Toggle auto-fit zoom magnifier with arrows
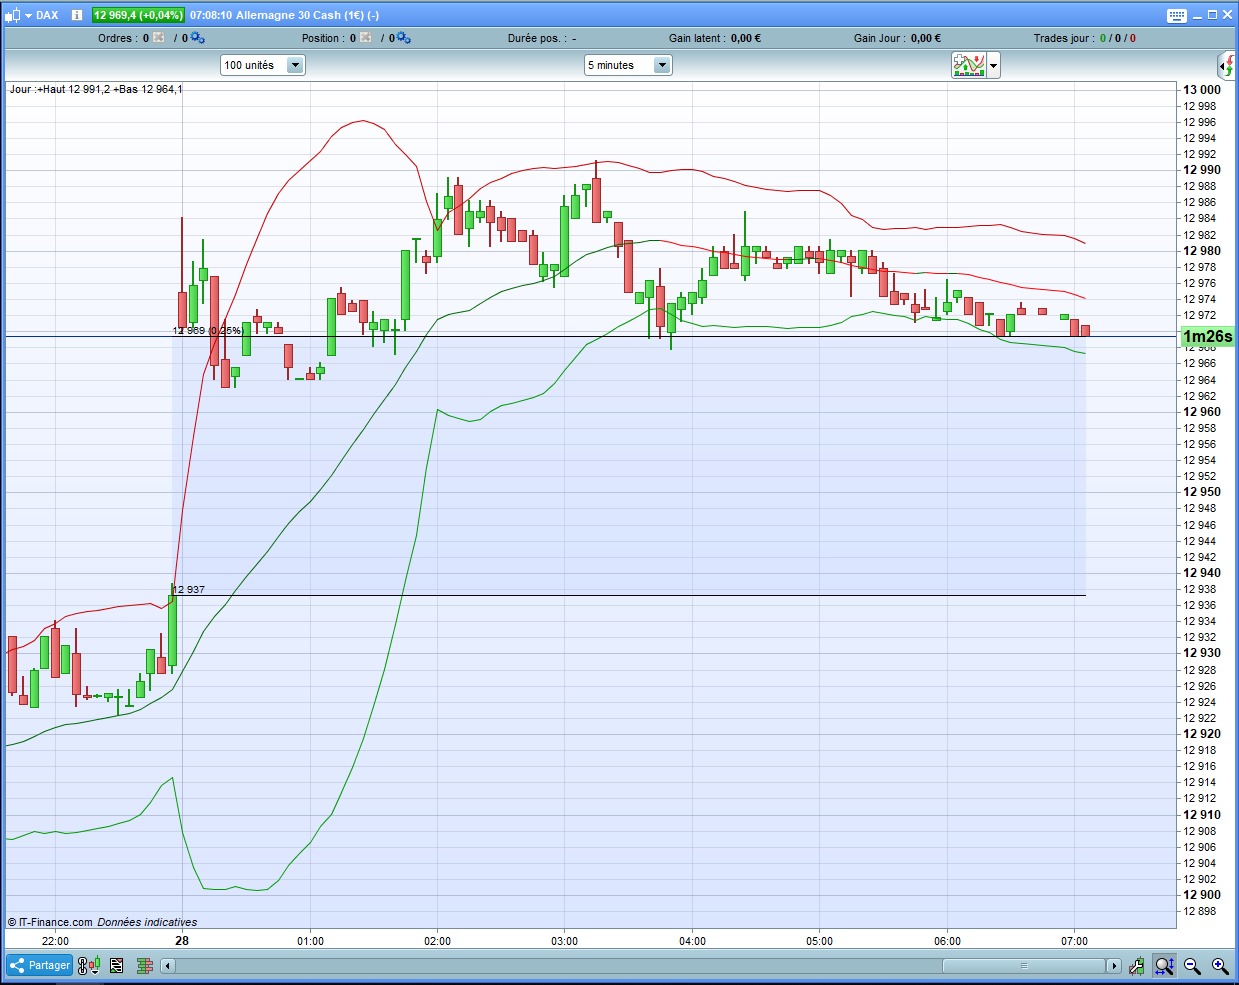1239x985 pixels. [x=1164, y=966]
